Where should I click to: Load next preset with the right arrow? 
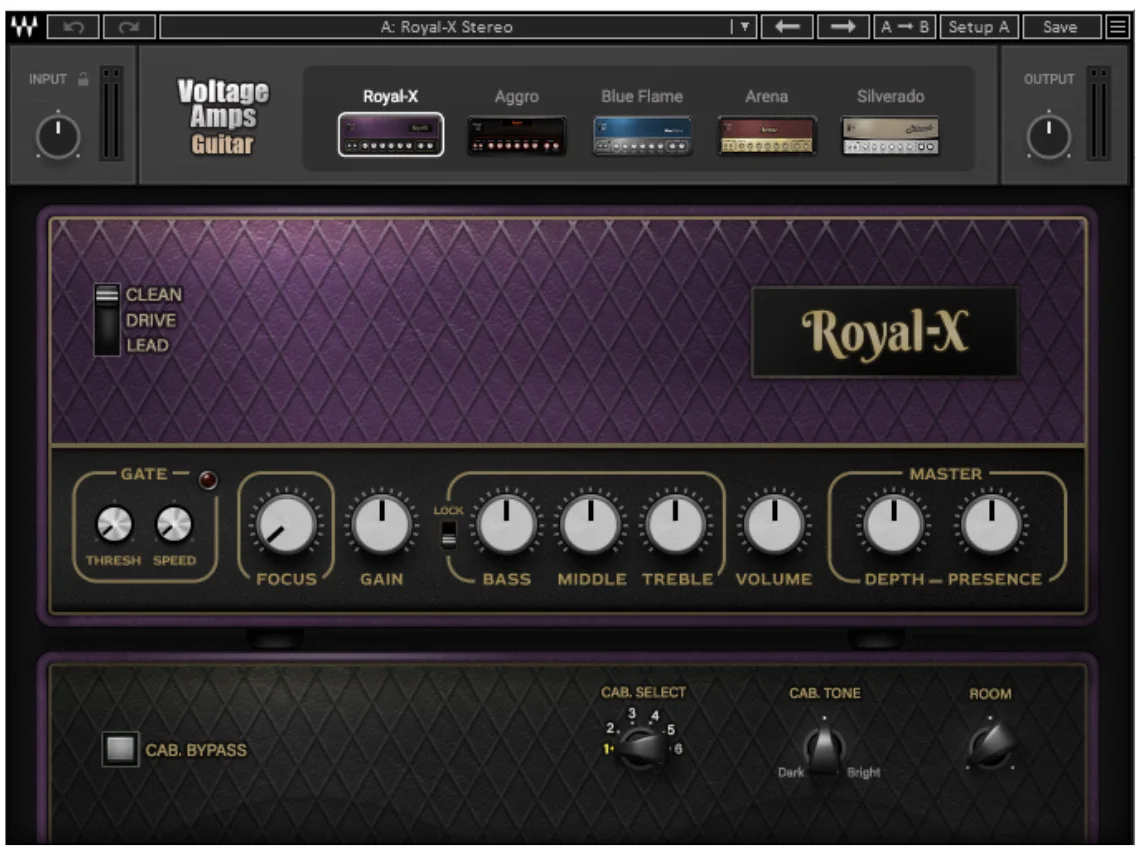842,27
